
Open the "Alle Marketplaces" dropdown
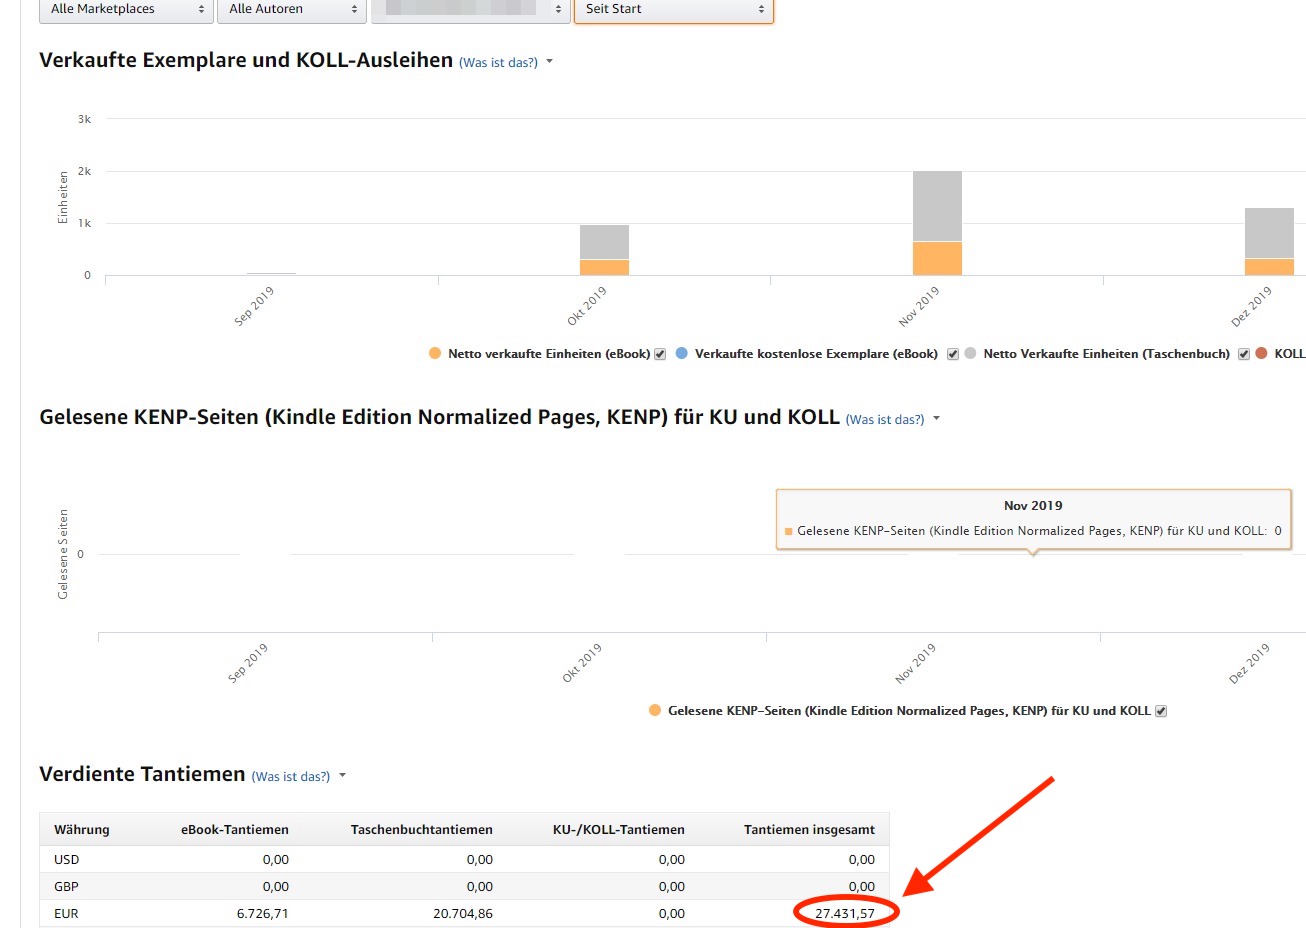click(x=125, y=10)
